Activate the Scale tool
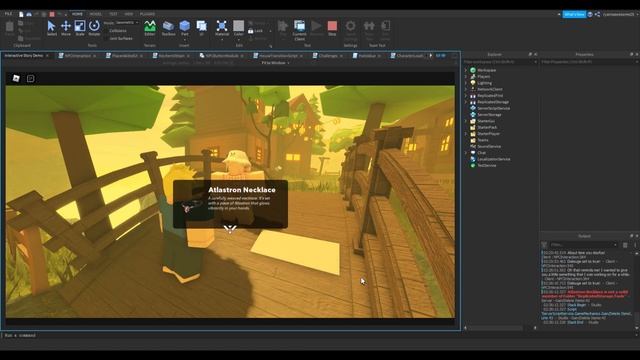The image size is (640, 360). click(80, 28)
